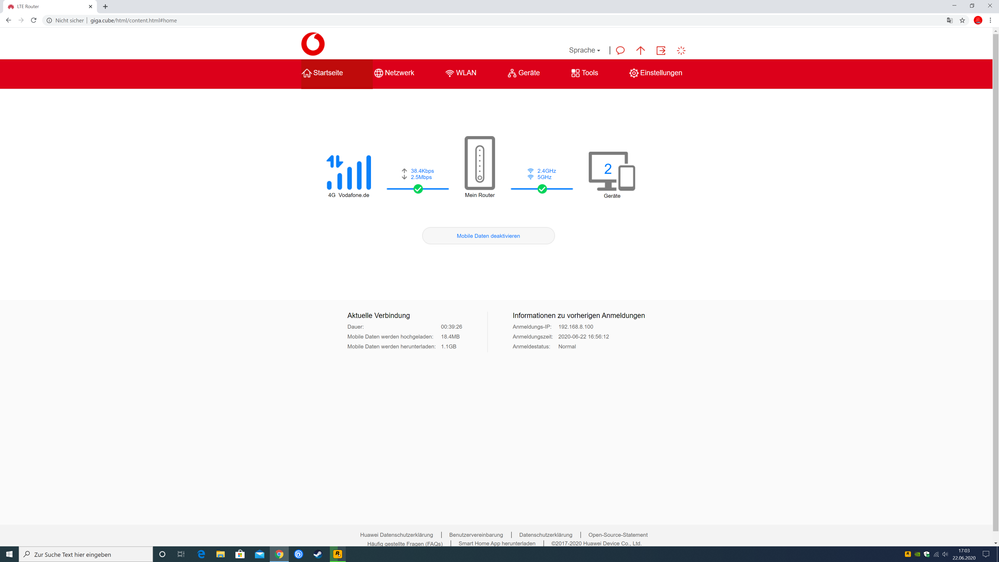Image resolution: width=999 pixels, height=562 pixels.
Task: Click the page vertical scrollbar
Action: (x=995, y=280)
